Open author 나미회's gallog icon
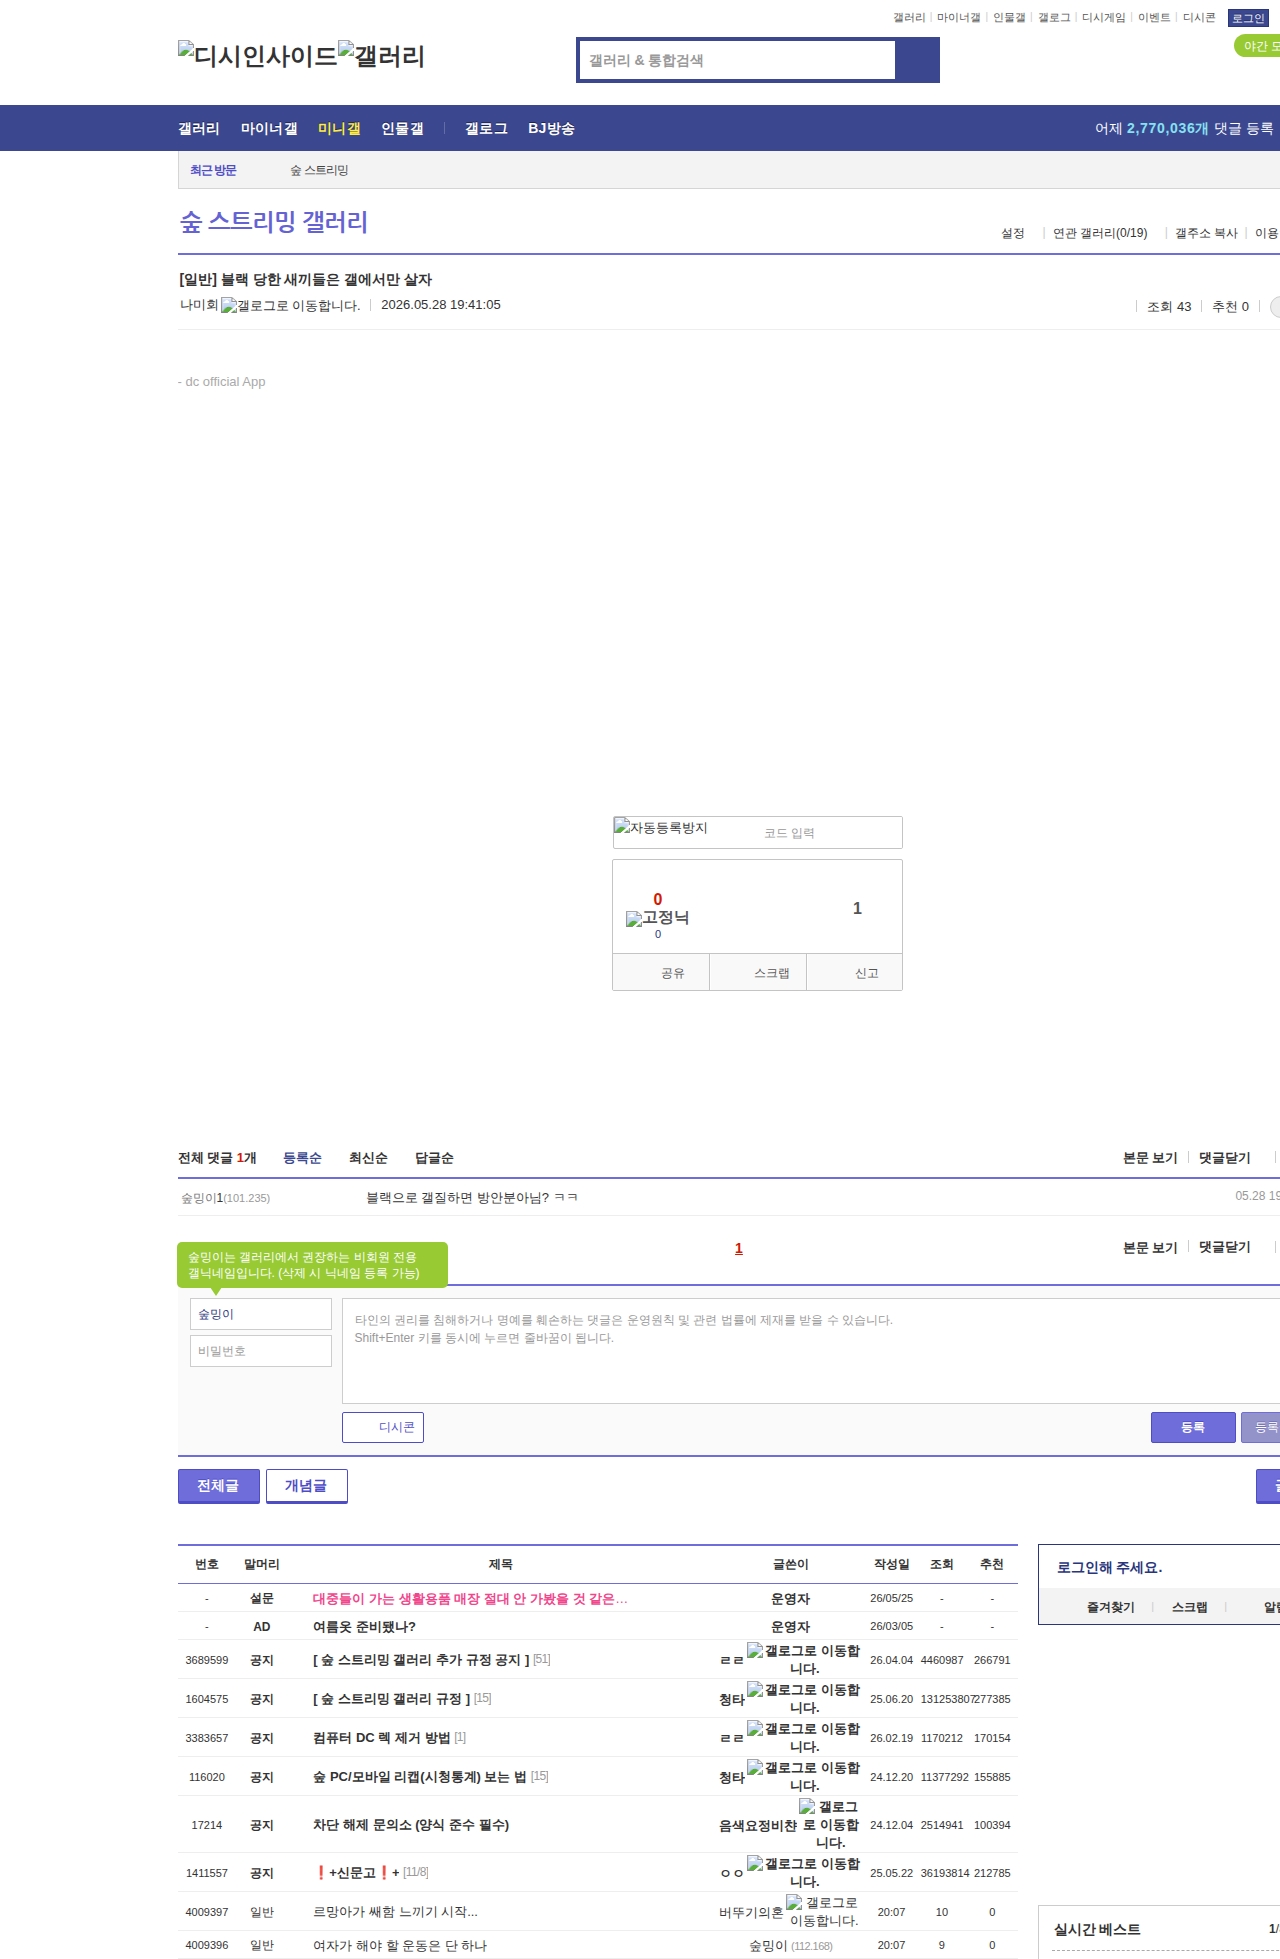This screenshot has width=1280, height=1959. click(x=290, y=306)
